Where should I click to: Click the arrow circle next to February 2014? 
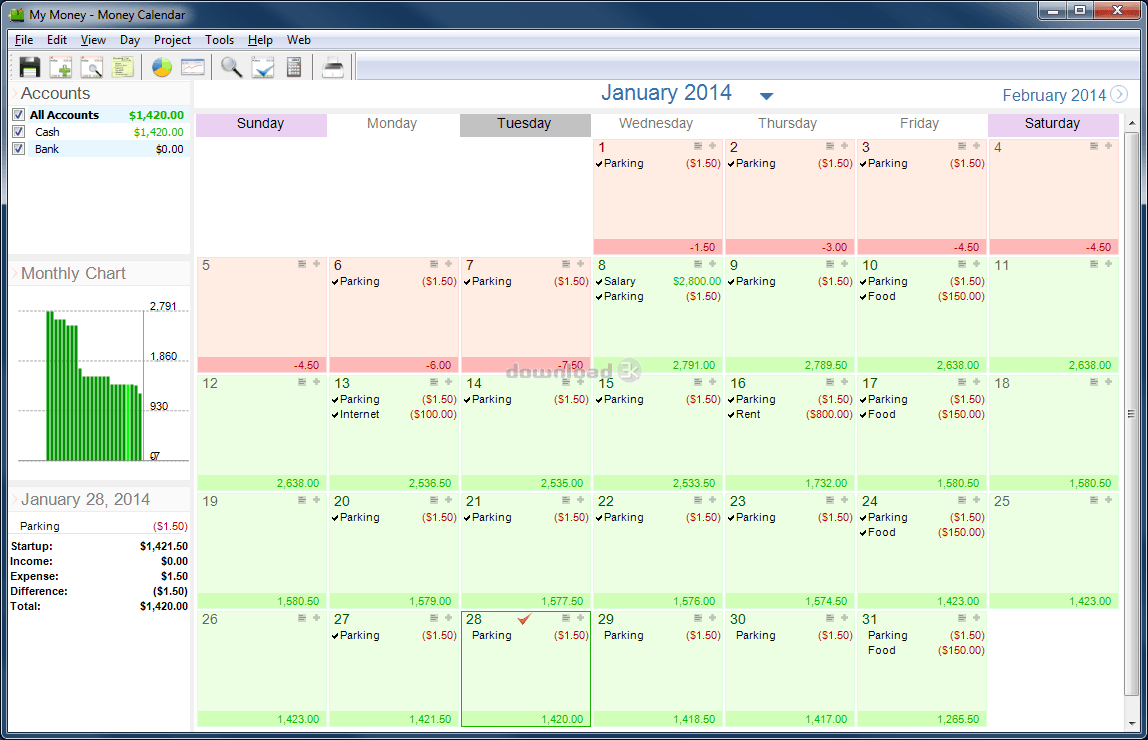tap(1119, 94)
